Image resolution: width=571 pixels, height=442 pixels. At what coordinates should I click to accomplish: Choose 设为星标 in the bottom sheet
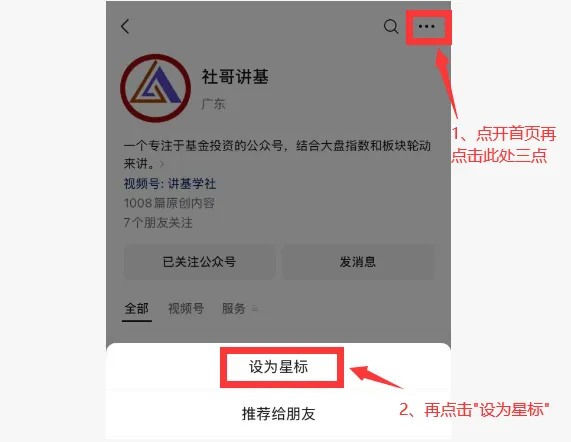click(279, 367)
